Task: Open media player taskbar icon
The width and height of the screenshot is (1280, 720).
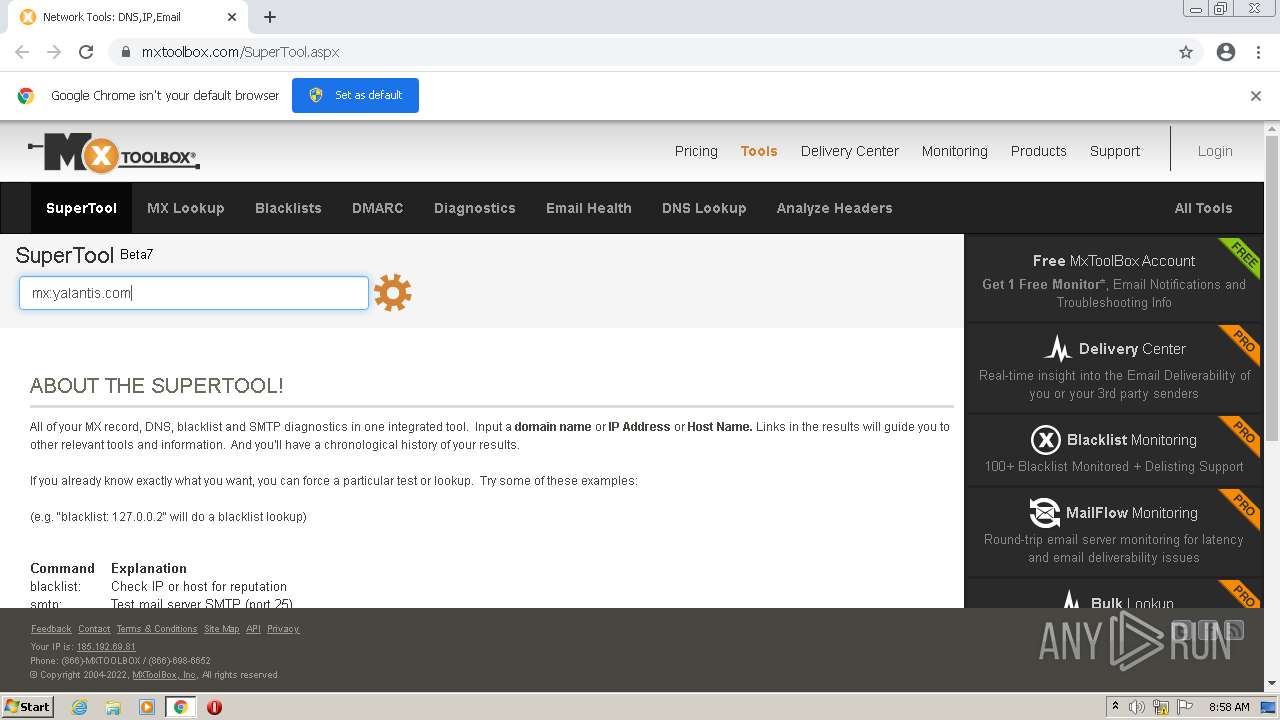Action: coord(147,707)
